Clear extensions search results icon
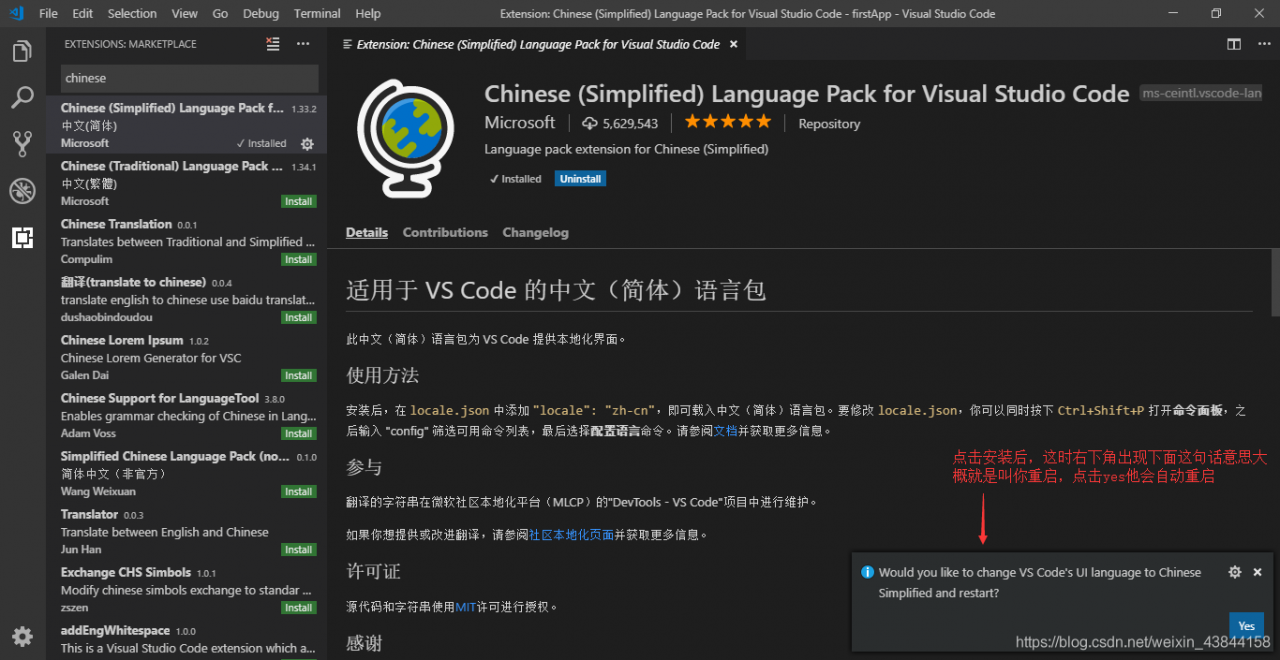1280x660 pixels. (273, 44)
